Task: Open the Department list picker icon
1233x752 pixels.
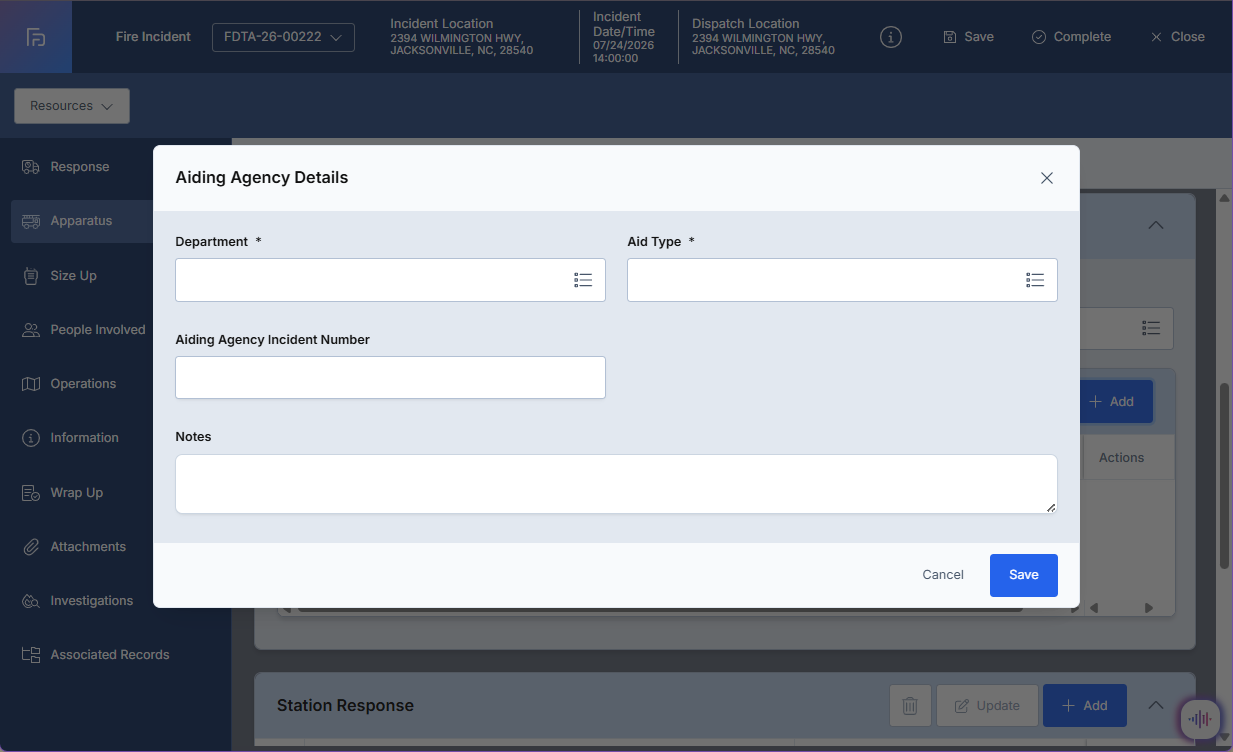Action: coord(583,280)
